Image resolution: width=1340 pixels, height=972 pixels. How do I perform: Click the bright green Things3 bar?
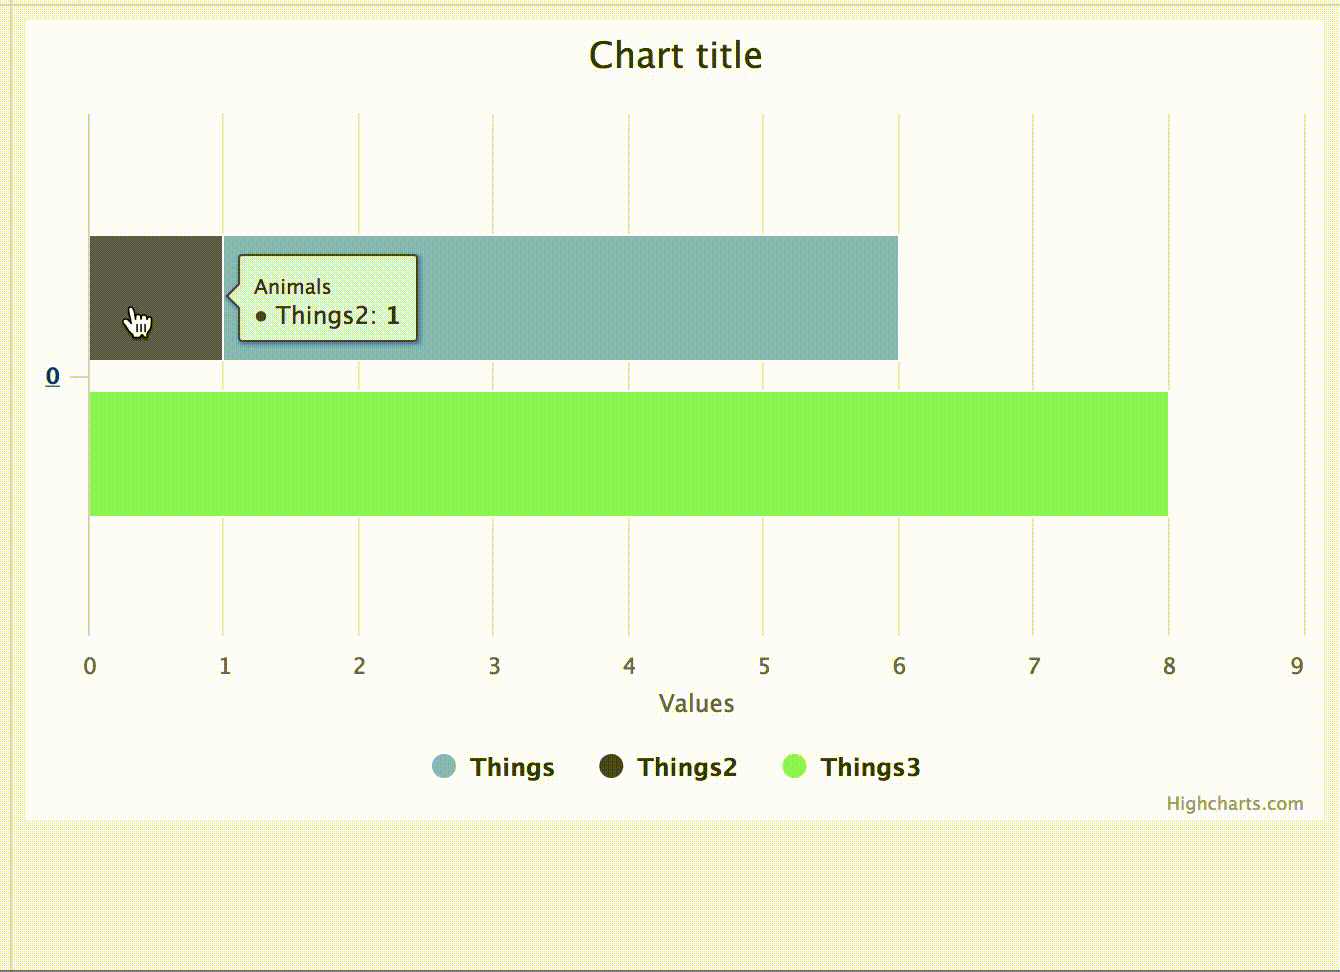(x=628, y=454)
